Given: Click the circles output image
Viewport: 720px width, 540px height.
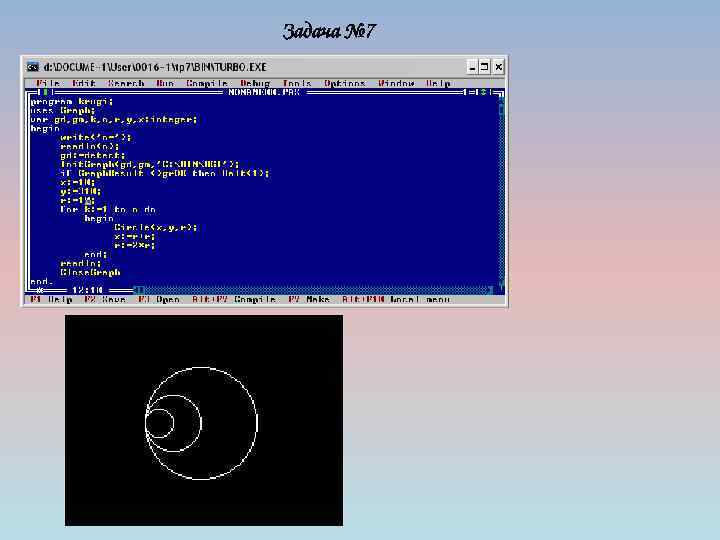Looking at the screenshot, I should 204,420.
